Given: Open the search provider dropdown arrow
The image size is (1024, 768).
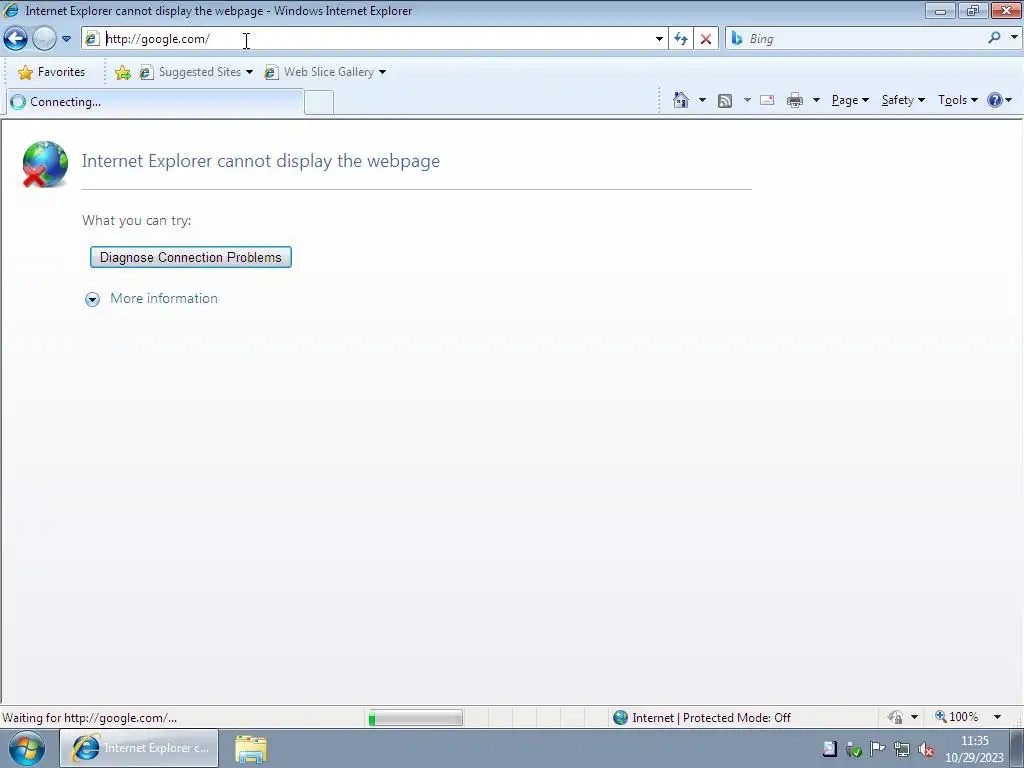Looking at the screenshot, I should click(1014, 37).
